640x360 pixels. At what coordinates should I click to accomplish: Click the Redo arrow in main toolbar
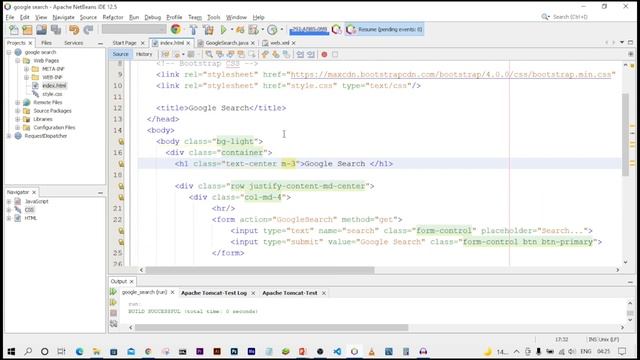(88, 30)
